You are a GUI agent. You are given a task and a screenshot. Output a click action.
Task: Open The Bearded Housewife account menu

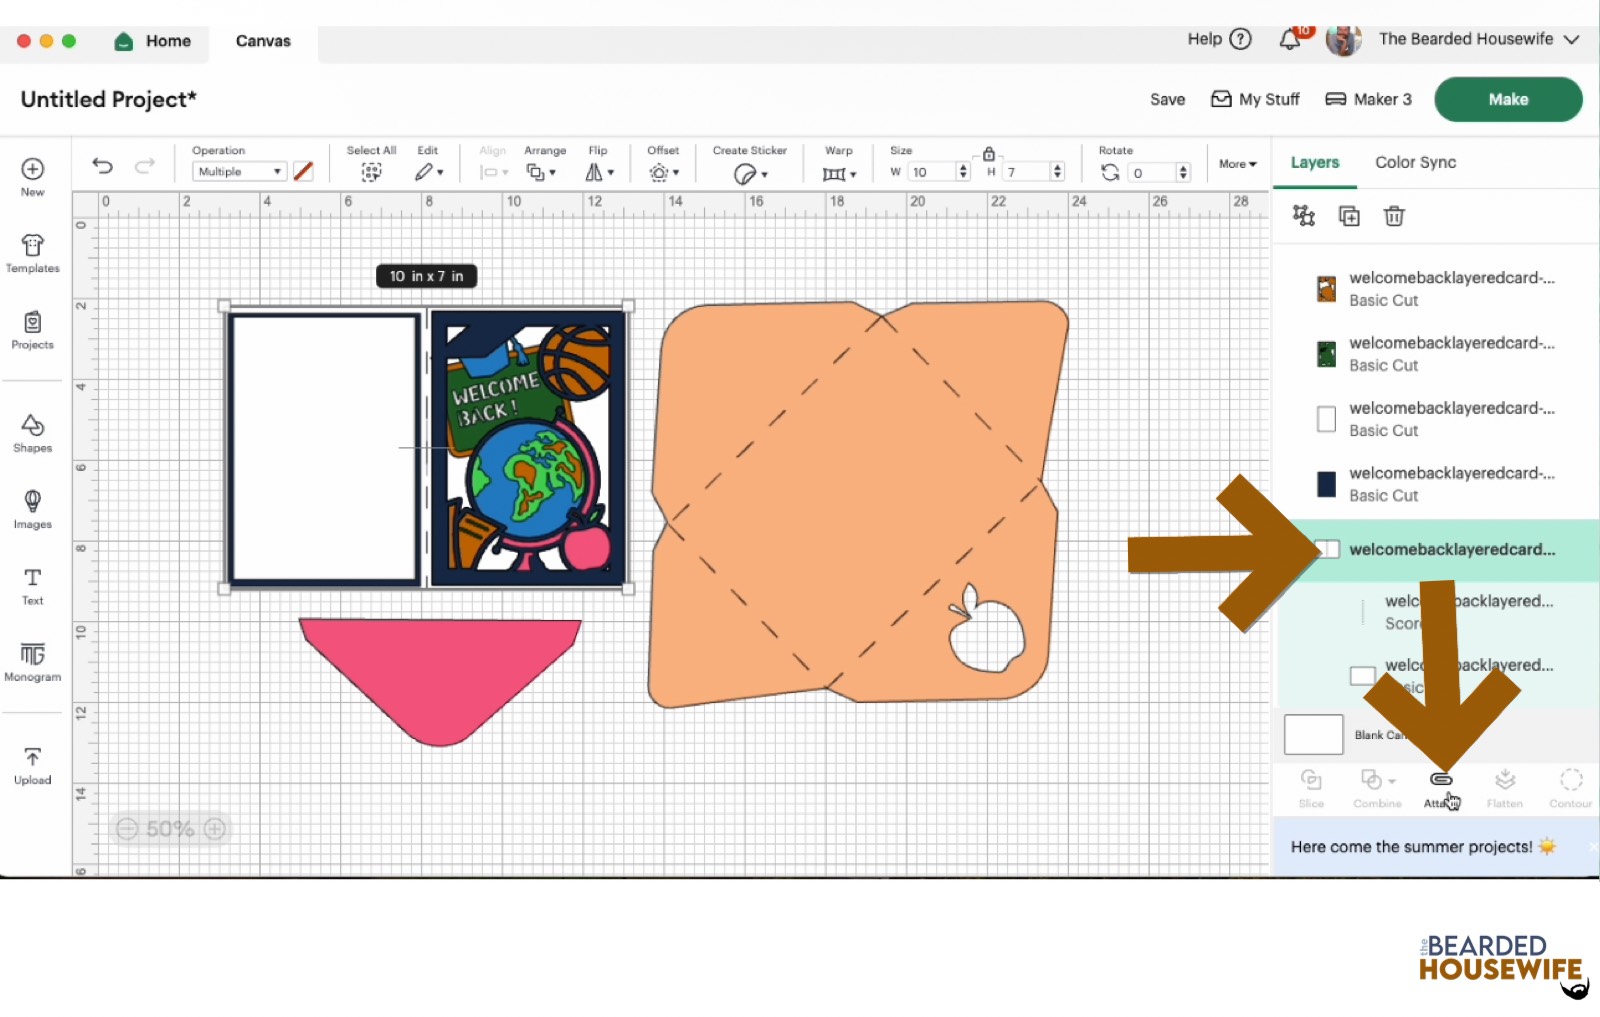(1465, 39)
